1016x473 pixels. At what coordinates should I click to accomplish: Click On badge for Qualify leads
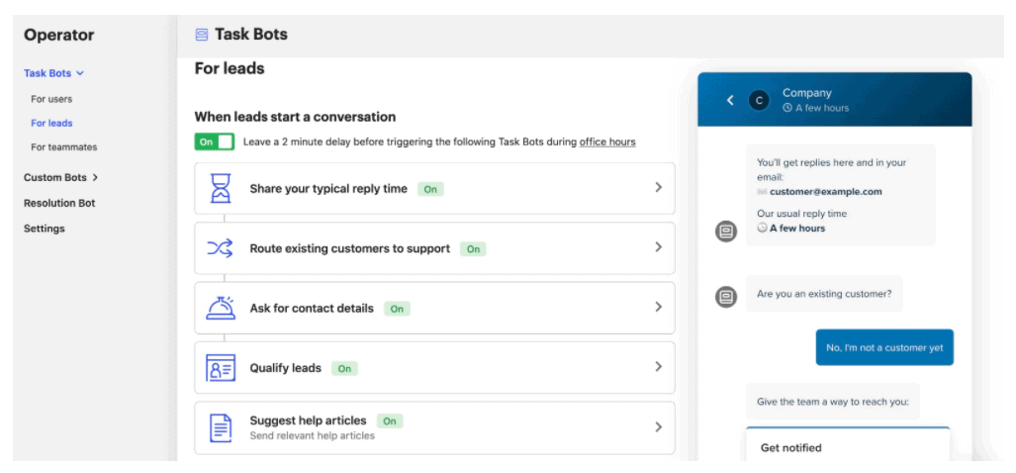click(344, 369)
